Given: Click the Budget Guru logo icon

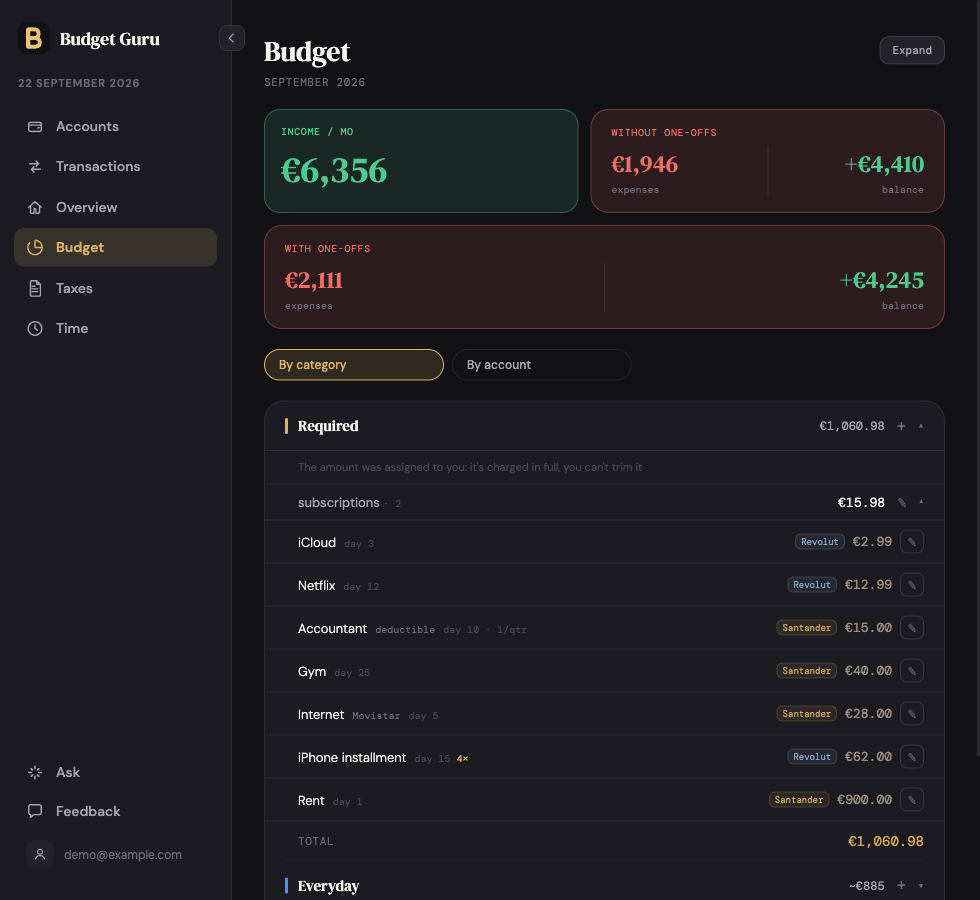Looking at the screenshot, I should click(34, 38).
